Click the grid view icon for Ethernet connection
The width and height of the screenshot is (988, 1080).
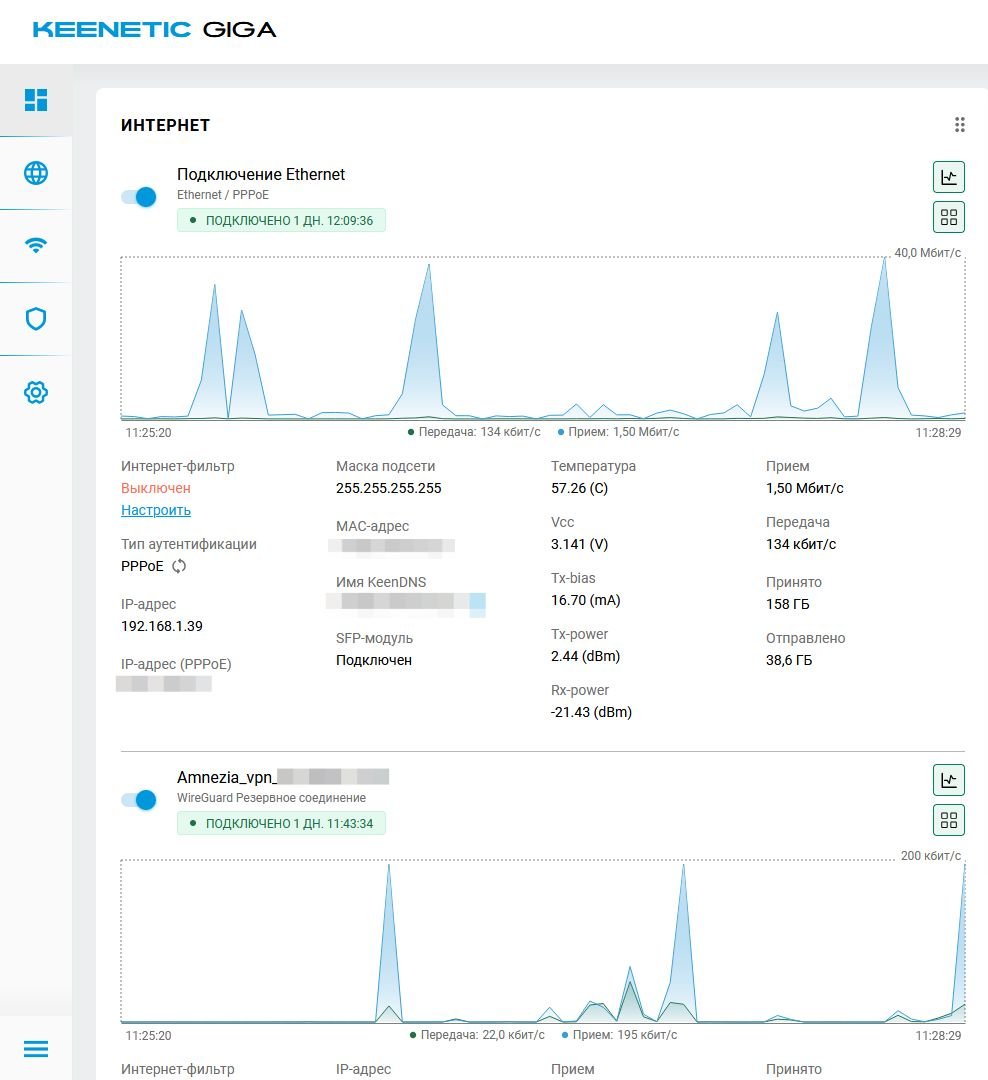tap(948, 217)
